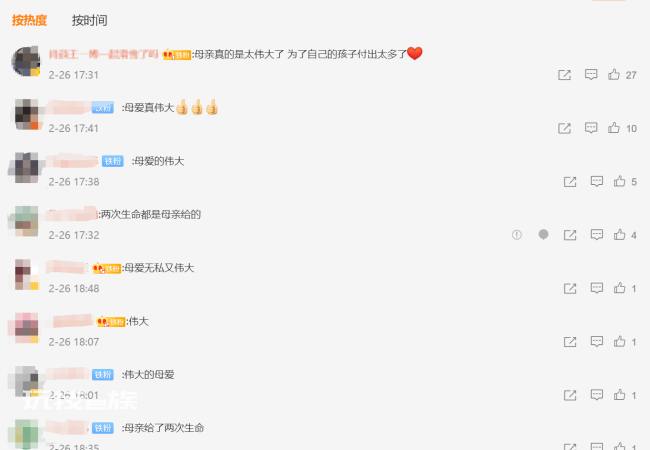Reply to the 母爱无私又伟大 comment
This screenshot has width=650, height=450.
tap(597, 288)
